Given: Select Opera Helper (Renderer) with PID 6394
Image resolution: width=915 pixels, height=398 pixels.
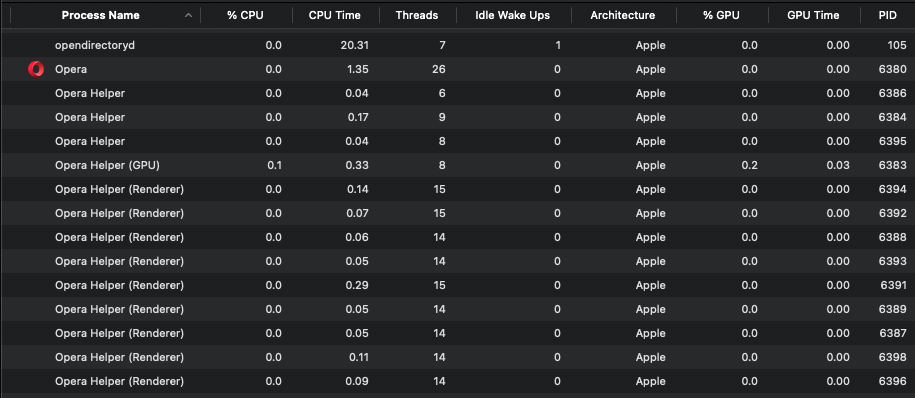Looking at the screenshot, I should coord(458,189).
